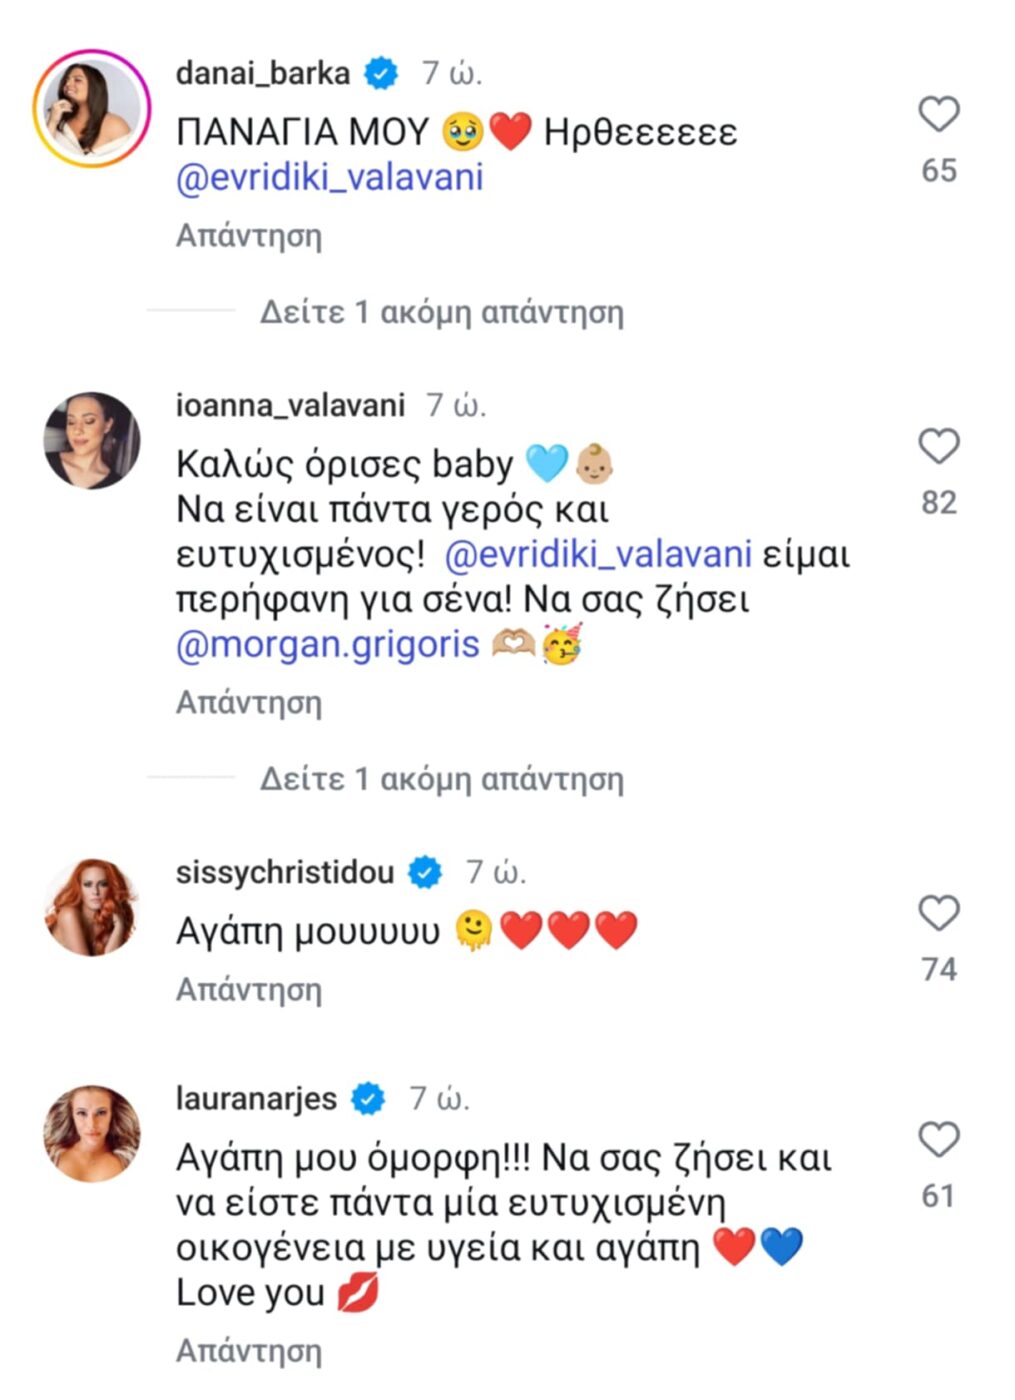The height and width of the screenshot is (1400, 1015).
Task: Tap the heart on lauranarjes's comment
Action: click(938, 1140)
